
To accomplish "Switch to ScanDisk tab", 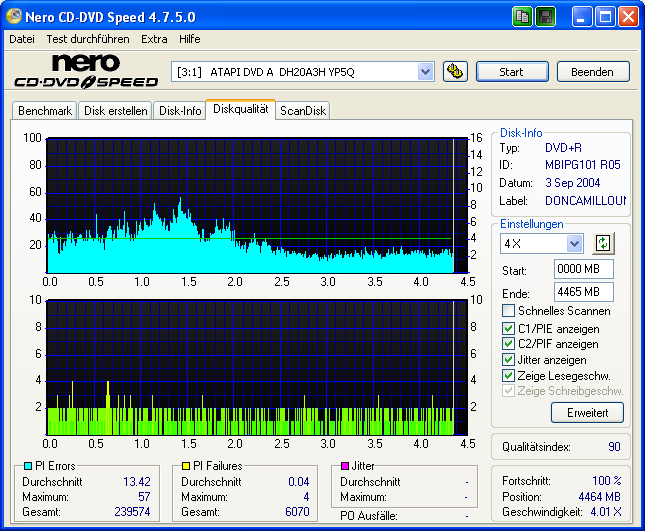I will [303, 111].
